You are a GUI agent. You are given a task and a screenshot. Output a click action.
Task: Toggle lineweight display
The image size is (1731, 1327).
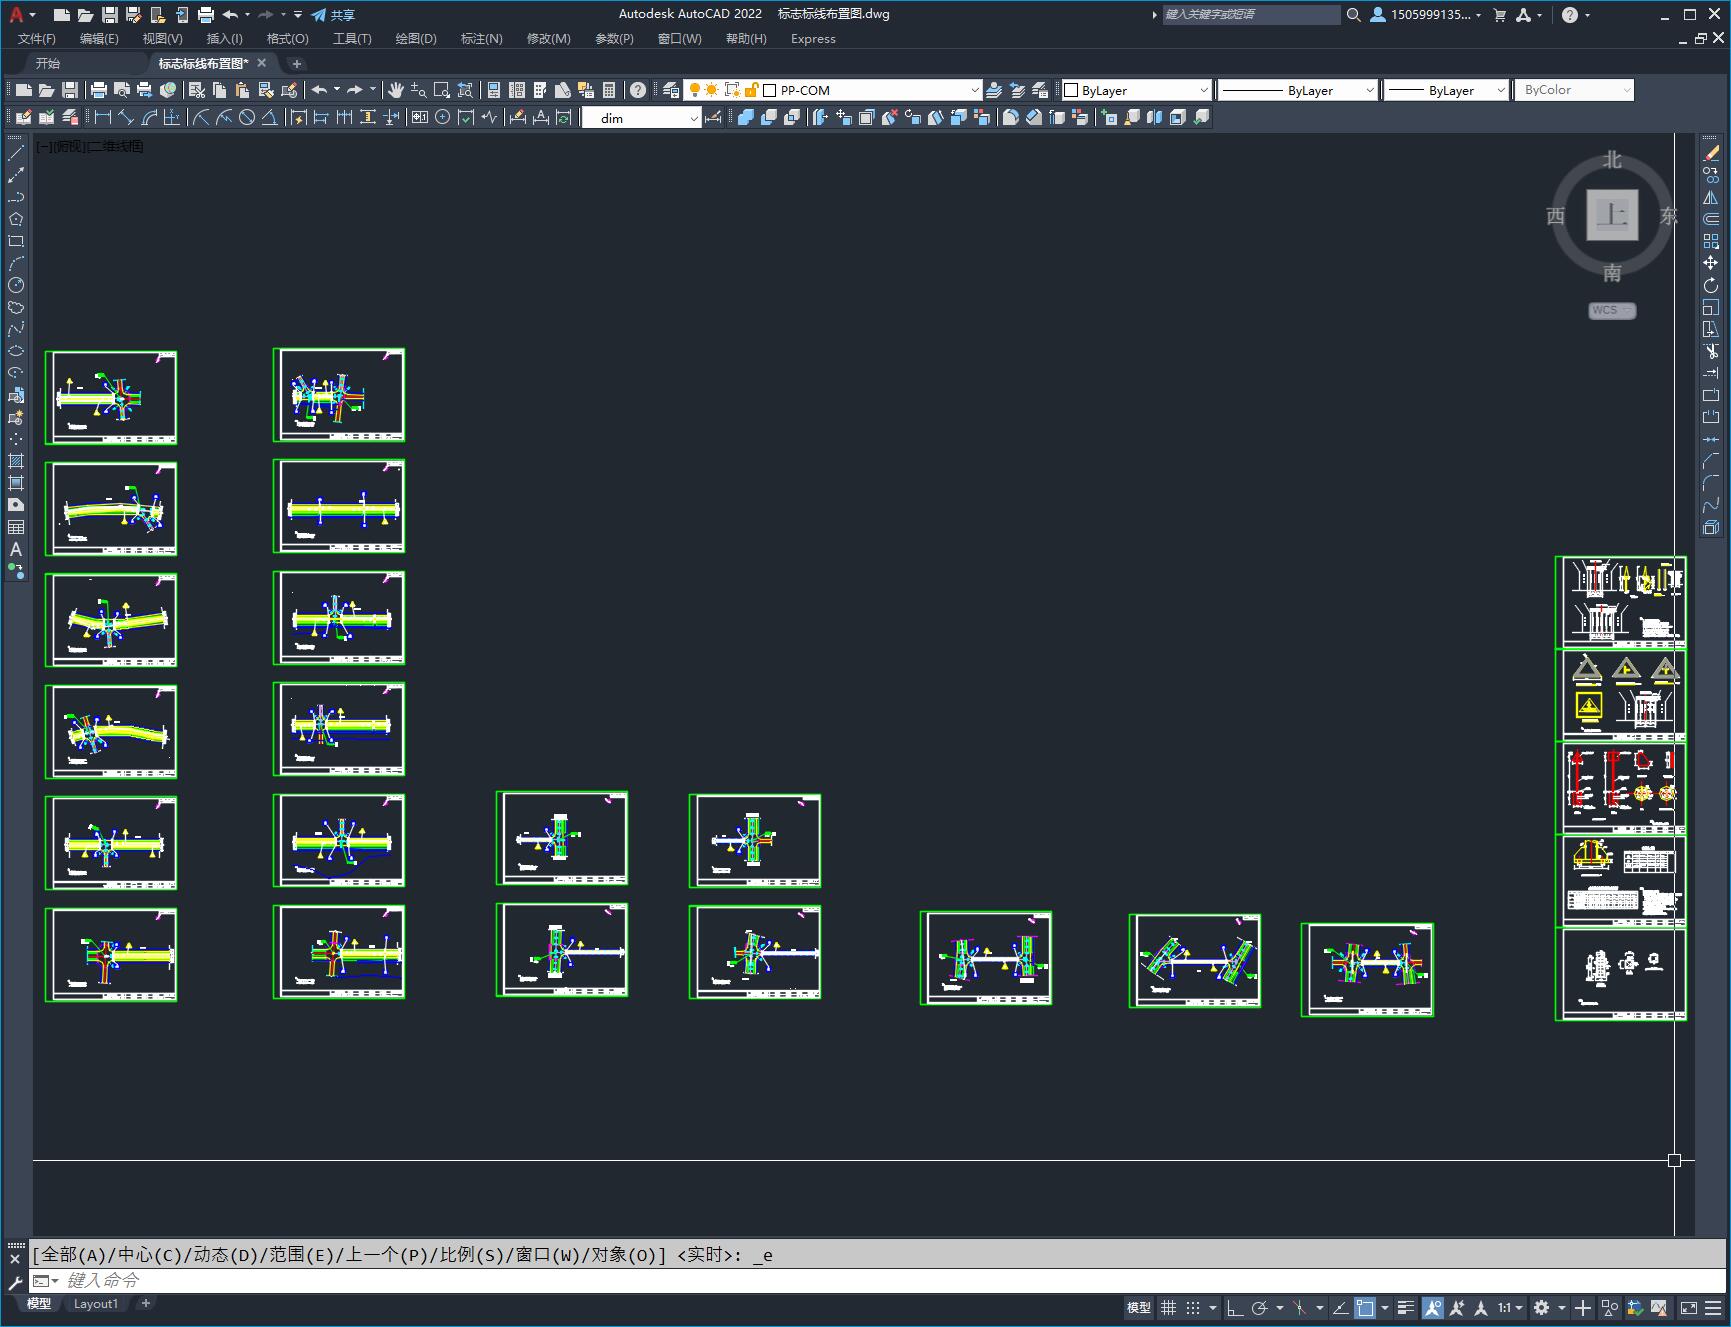click(1405, 1307)
